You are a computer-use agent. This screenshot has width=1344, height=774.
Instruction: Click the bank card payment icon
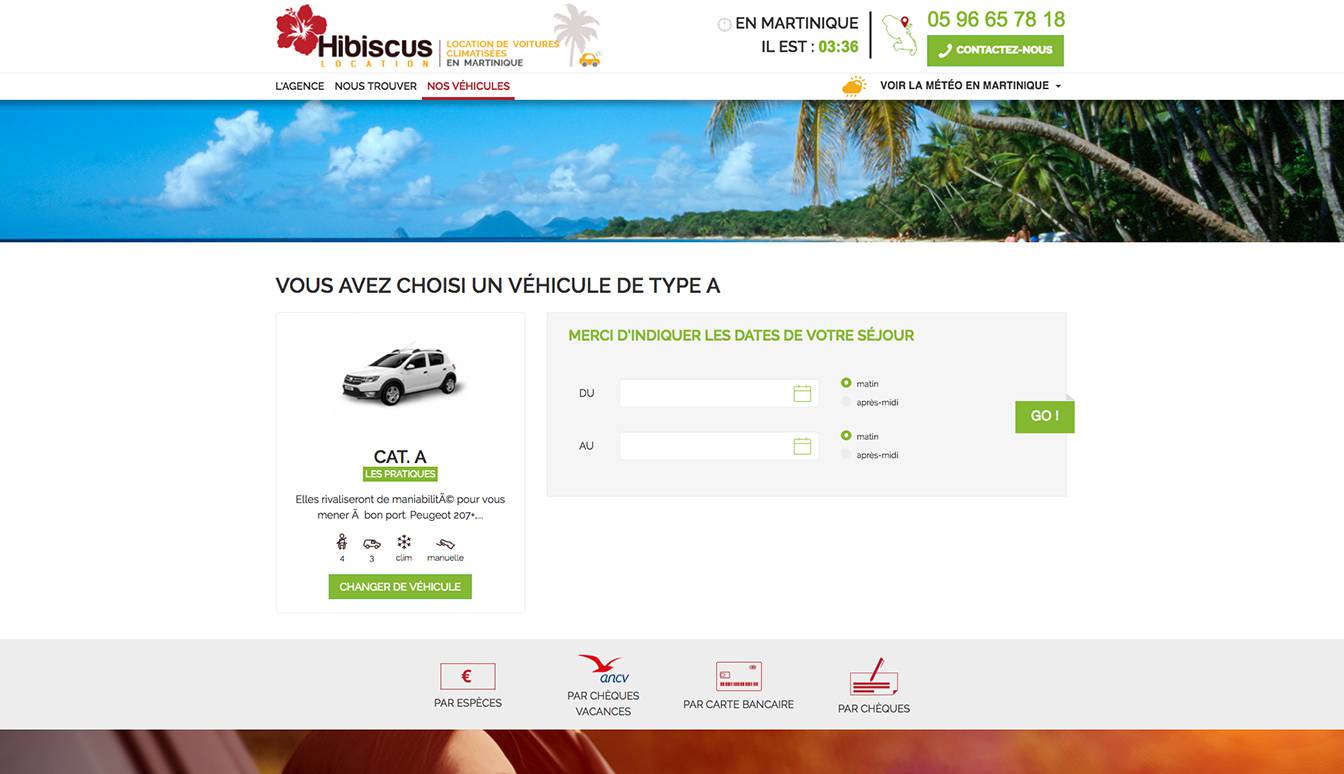pyautogui.click(x=739, y=676)
